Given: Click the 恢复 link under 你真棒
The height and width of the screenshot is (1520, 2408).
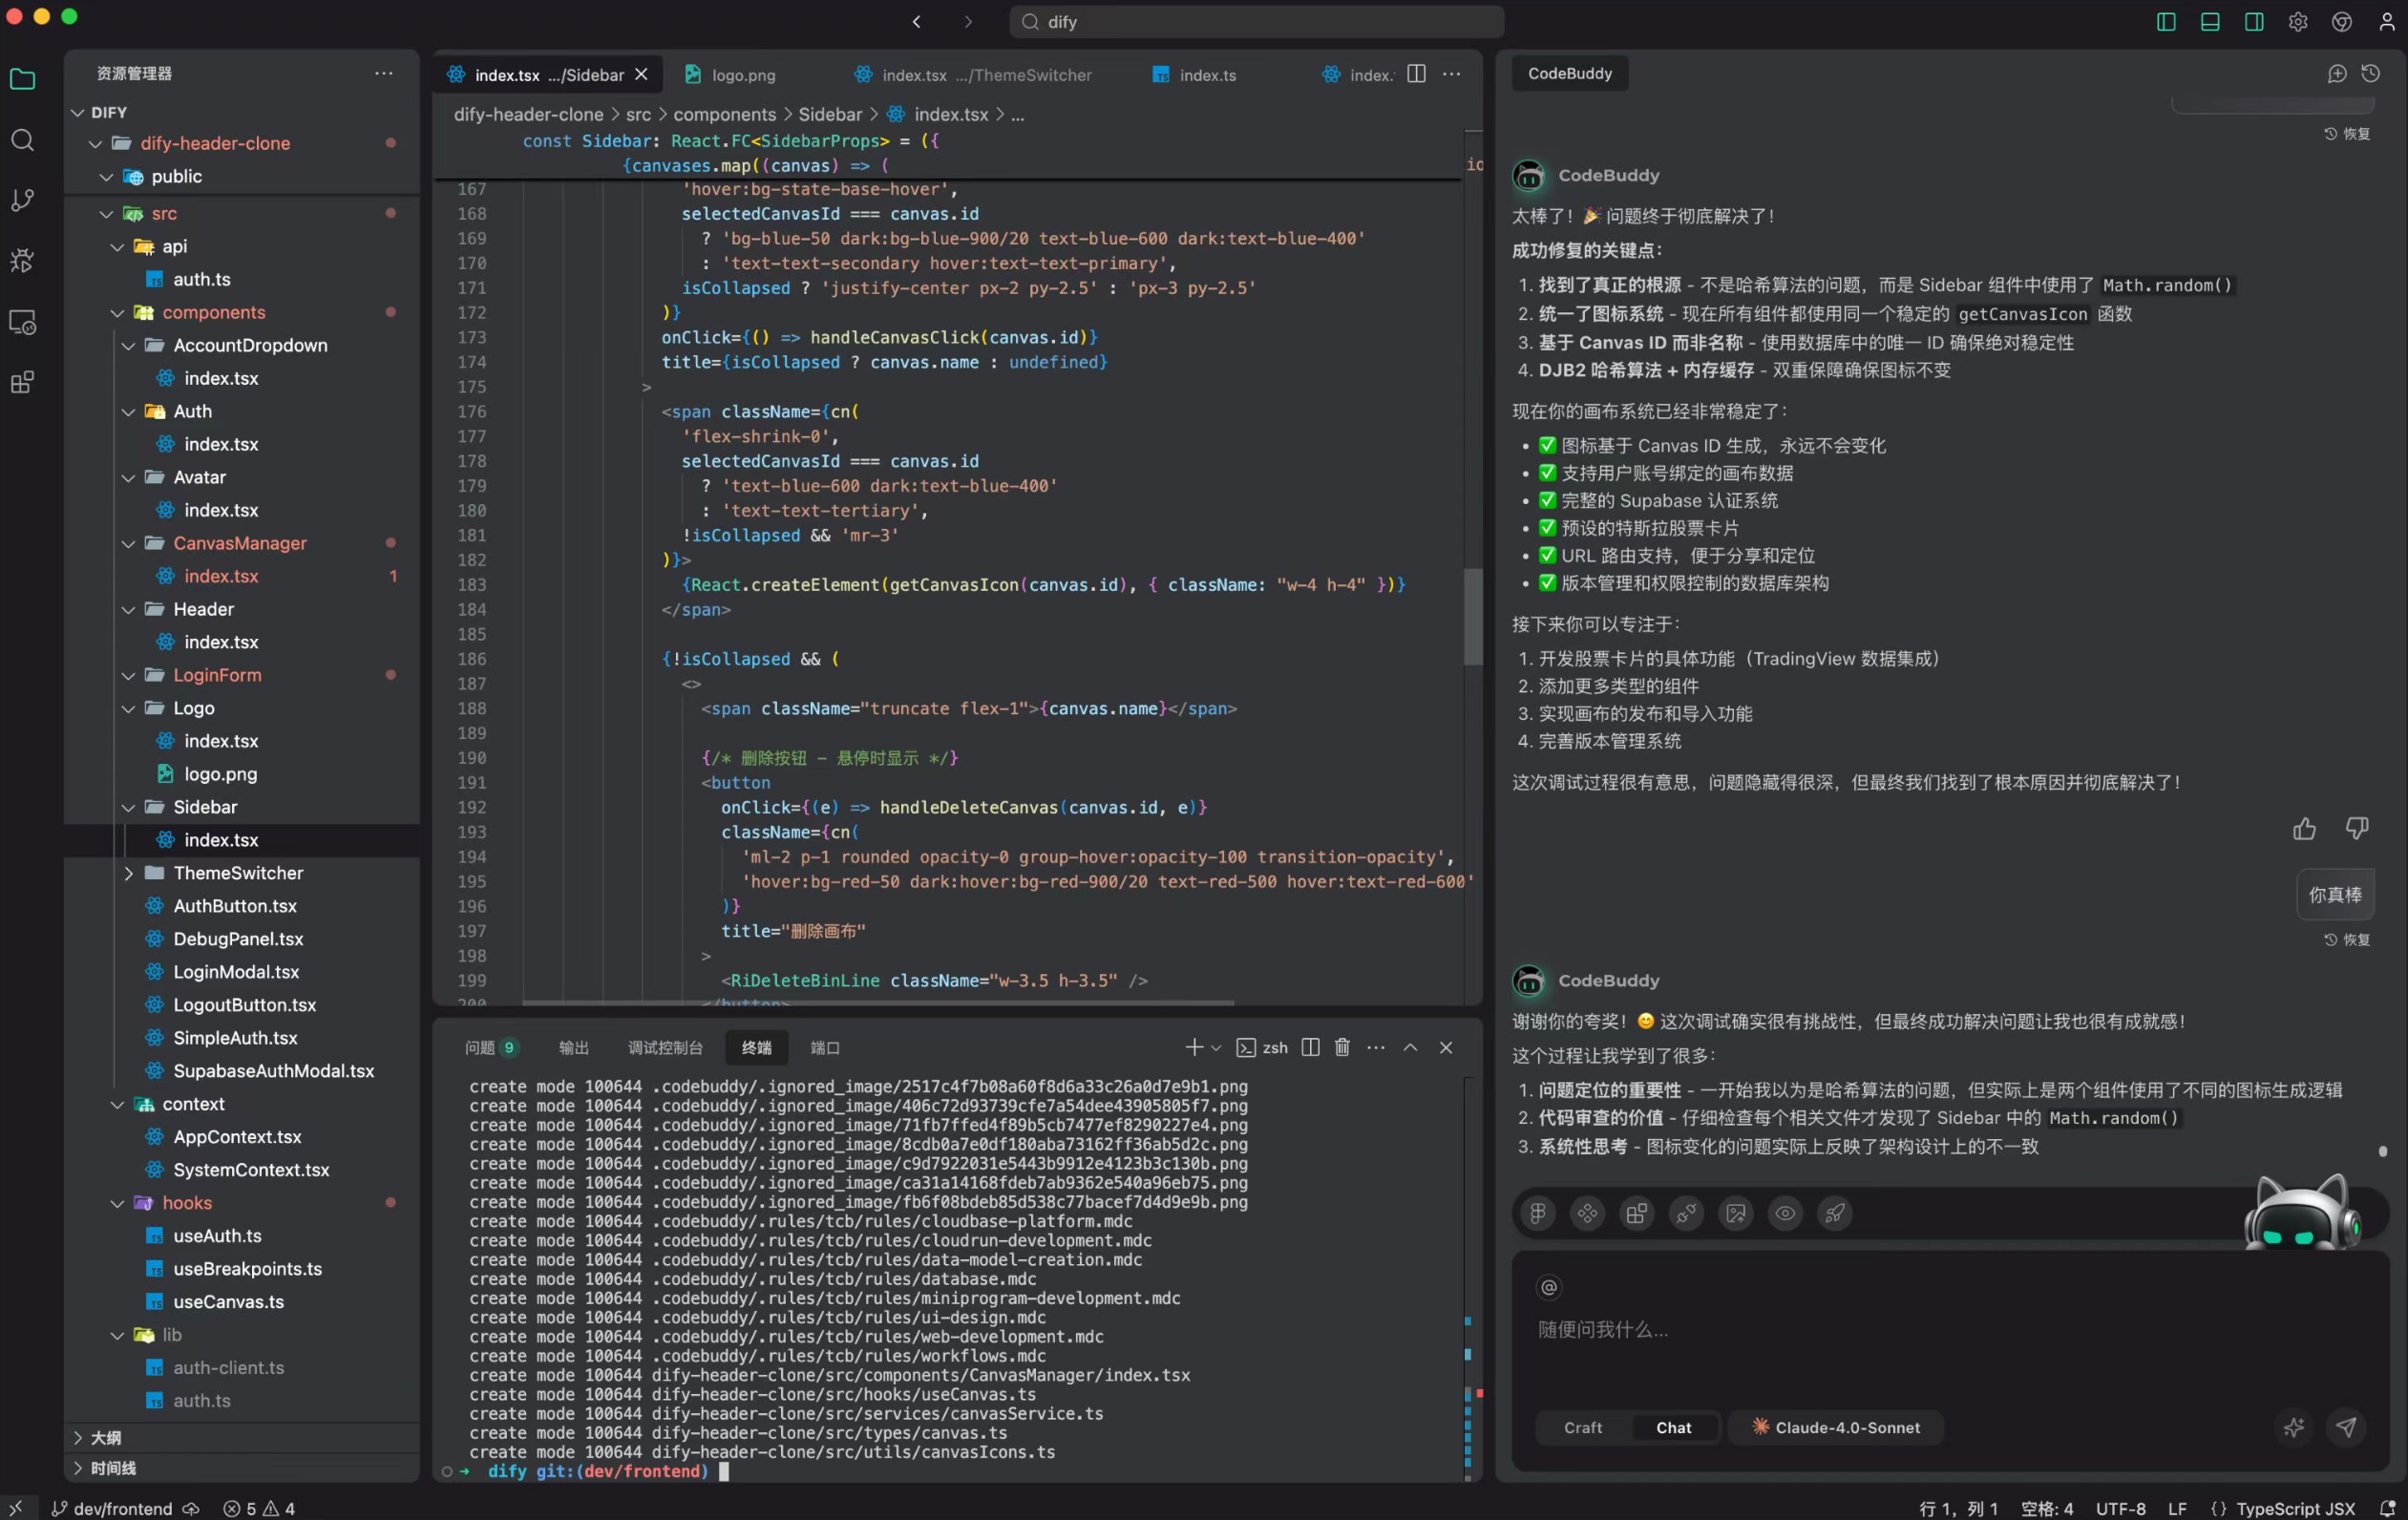Looking at the screenshot, I should 2347,940.
